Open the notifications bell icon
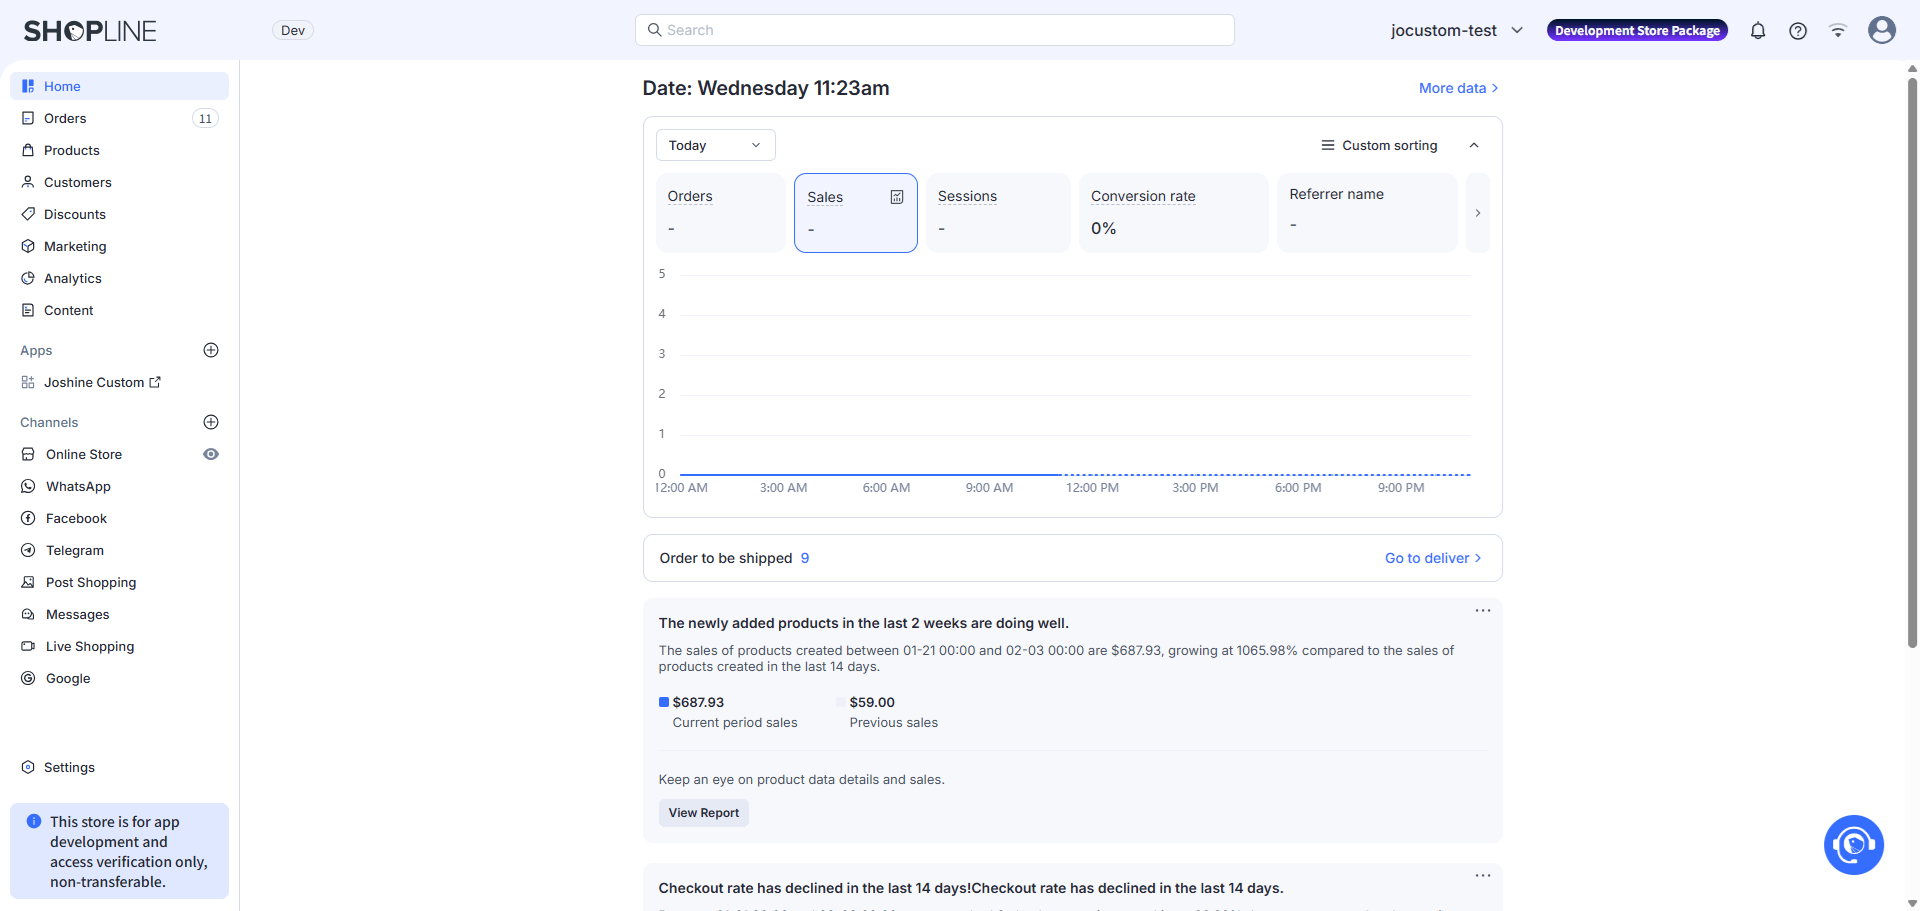The width and height of the screenshot is (1920, 911). pyautogui.click(x=1757, y=31)
